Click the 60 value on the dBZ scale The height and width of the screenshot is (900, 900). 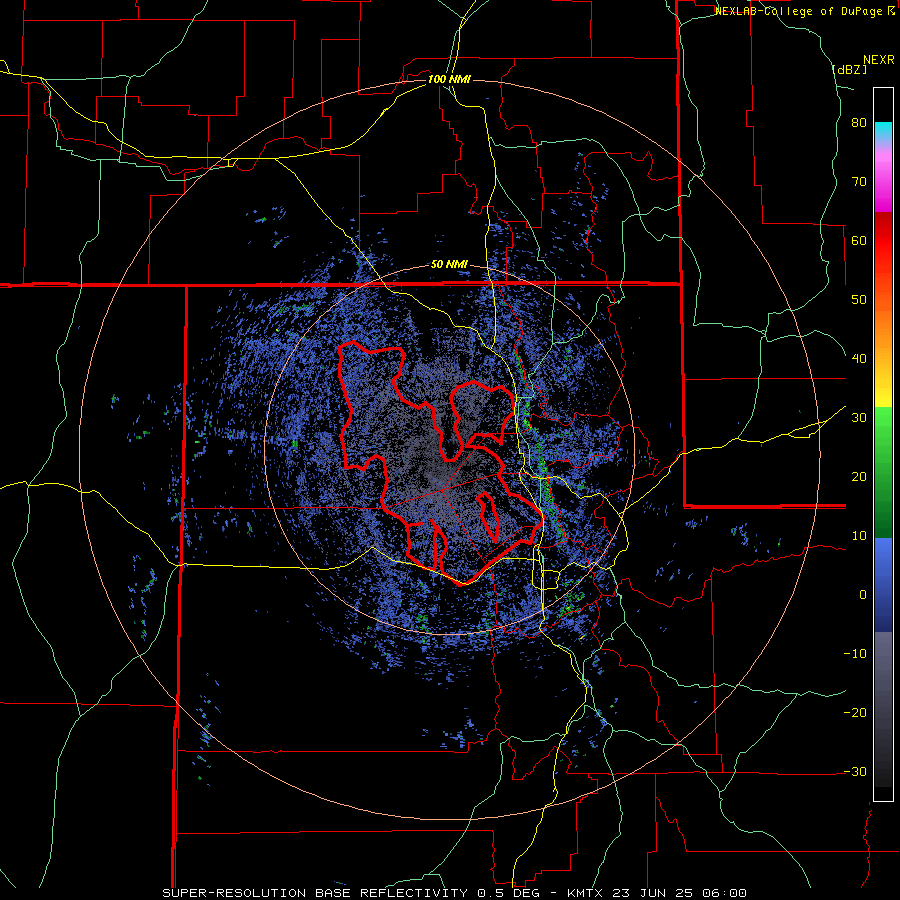tap(859, 240)
